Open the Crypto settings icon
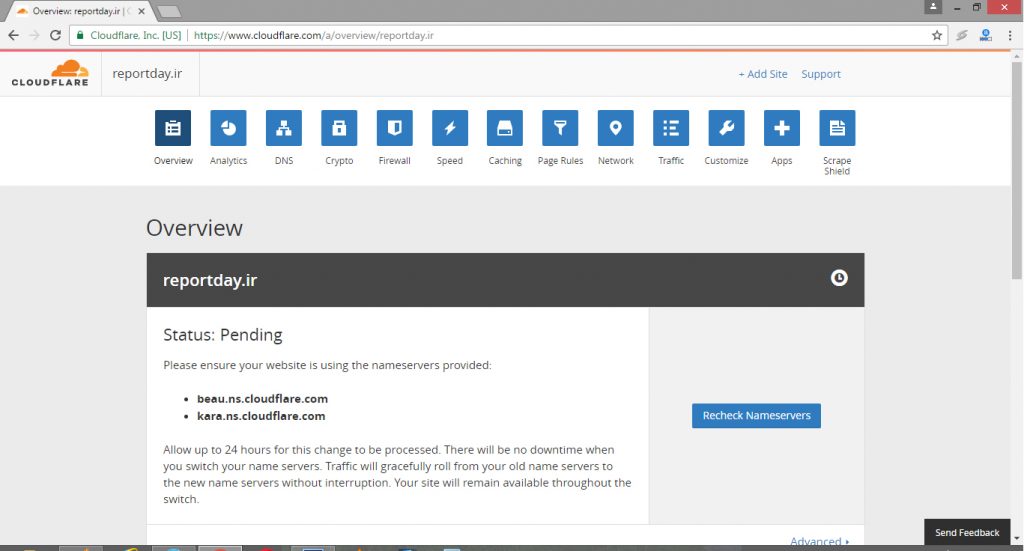The image size is (1024, 551). click(x=339, y=128)
